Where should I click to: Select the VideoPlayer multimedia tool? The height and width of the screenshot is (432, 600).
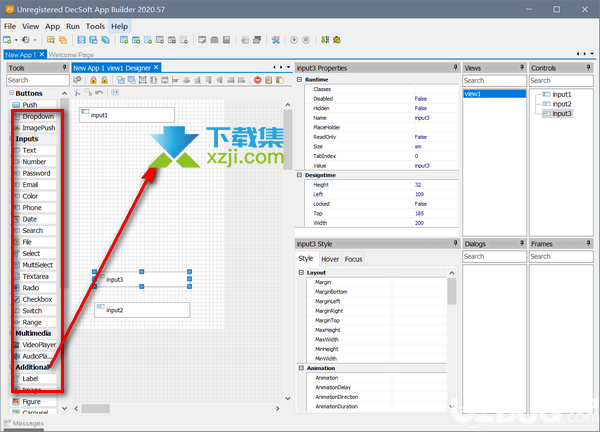[x=36, y=345]
